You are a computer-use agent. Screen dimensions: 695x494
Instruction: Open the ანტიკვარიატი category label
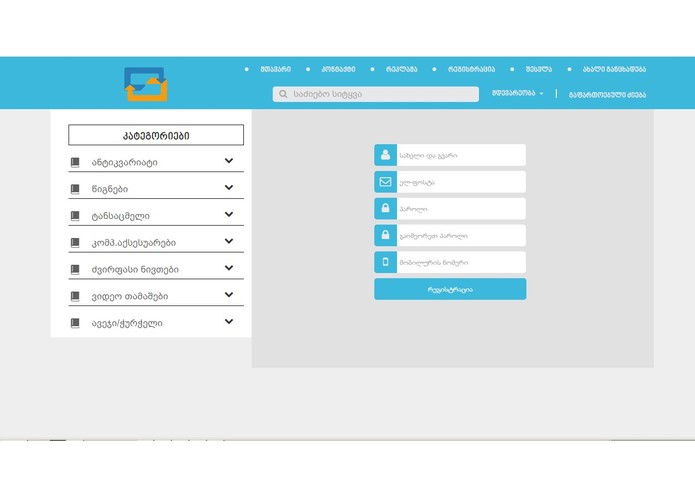(125, 163)
